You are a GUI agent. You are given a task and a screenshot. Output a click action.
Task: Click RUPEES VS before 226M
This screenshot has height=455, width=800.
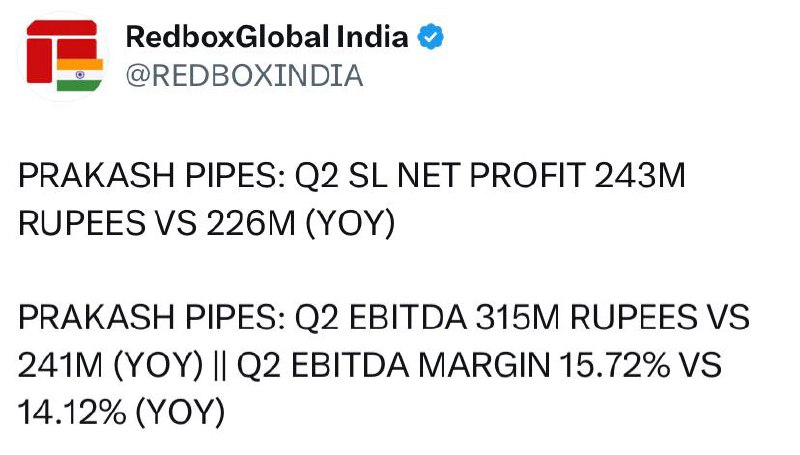[107, 223]
